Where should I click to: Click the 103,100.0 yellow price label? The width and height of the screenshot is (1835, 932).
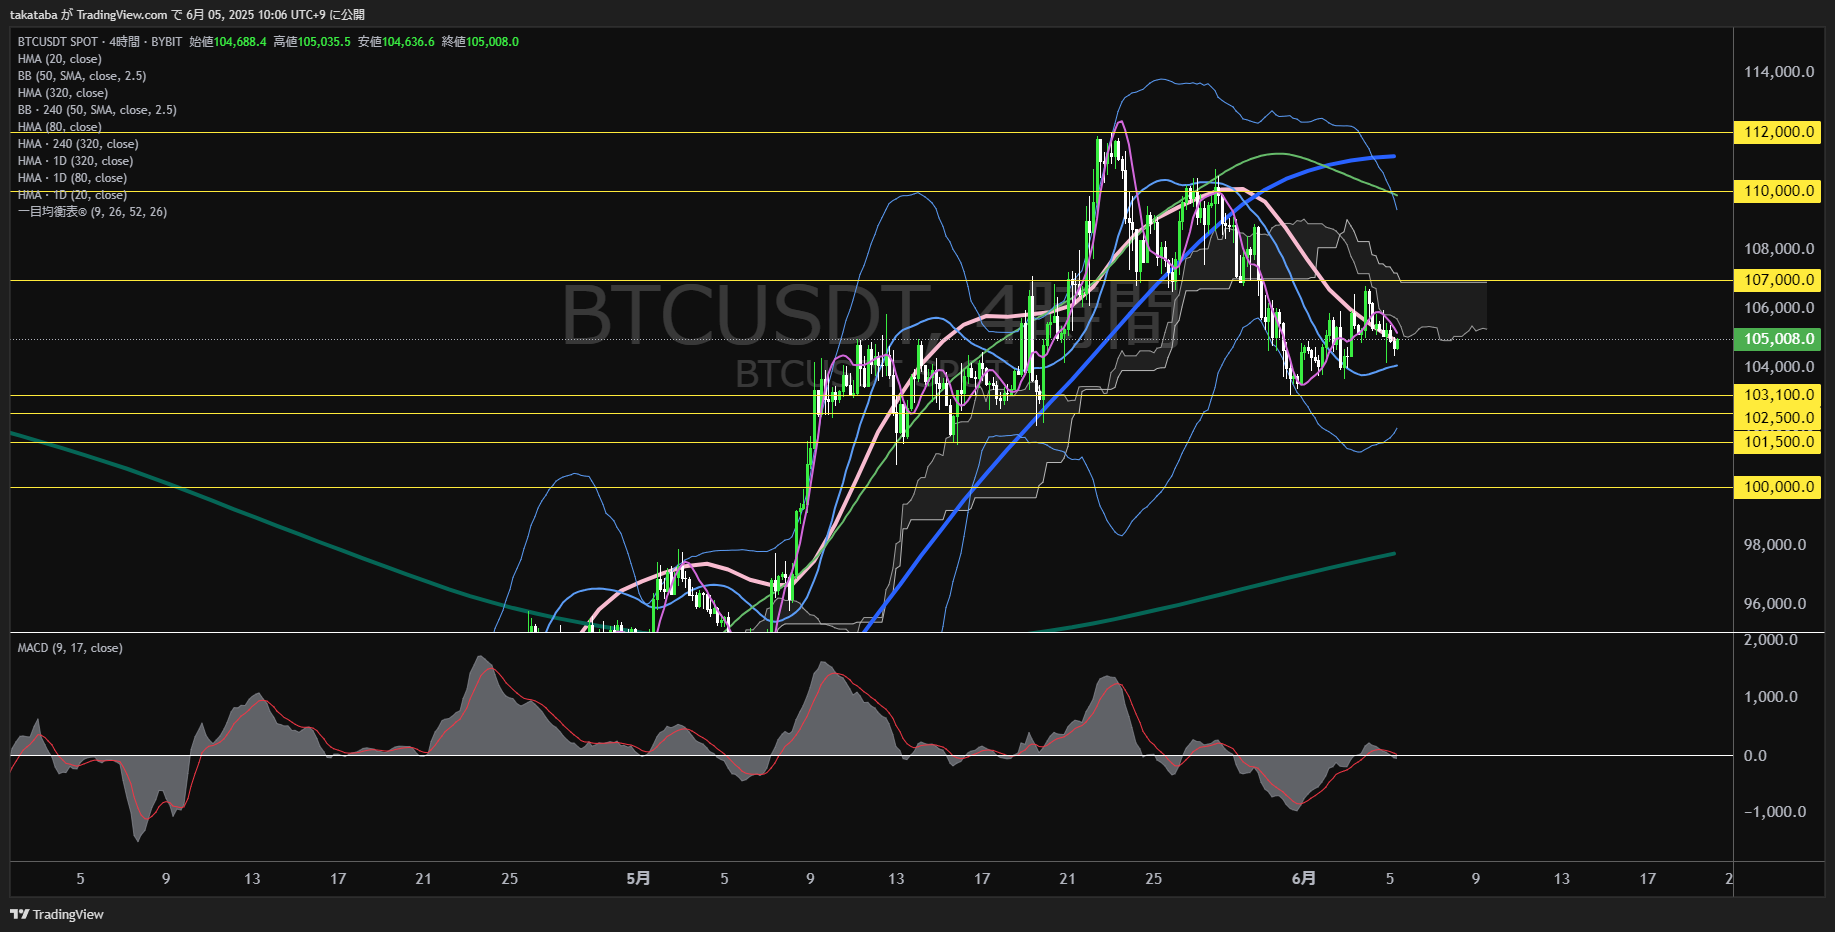click(x=1777, y=395)
